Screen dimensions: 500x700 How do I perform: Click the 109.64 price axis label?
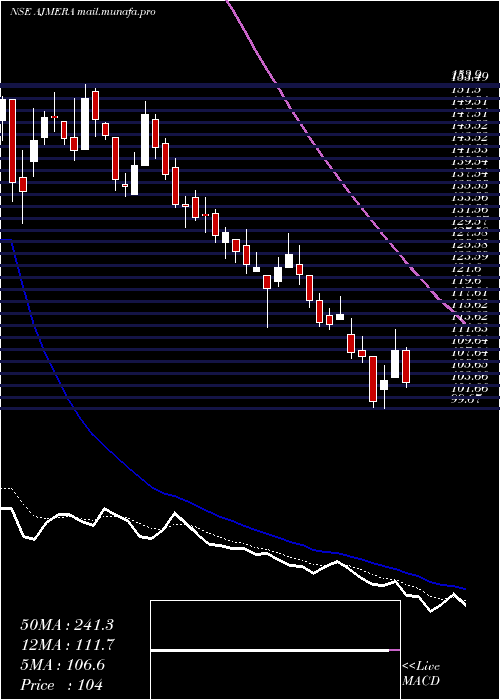tap(468, 341)
